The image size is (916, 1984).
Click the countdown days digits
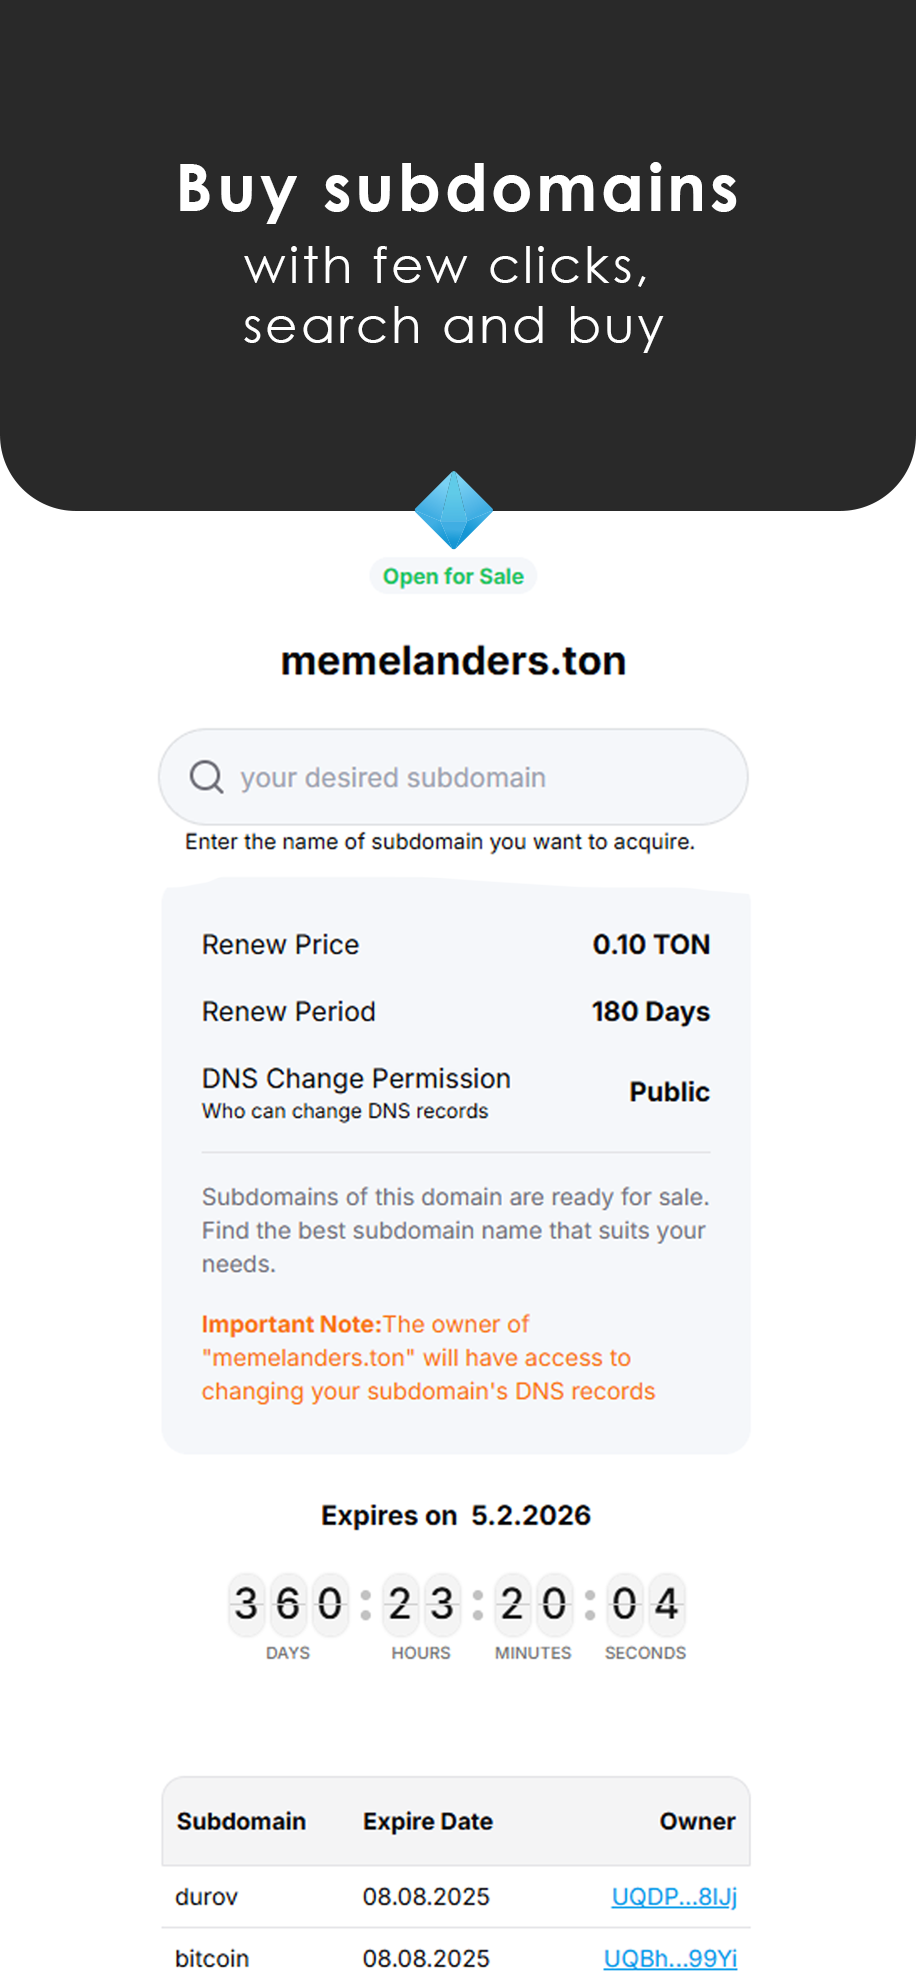click(x=288, y=1604)
